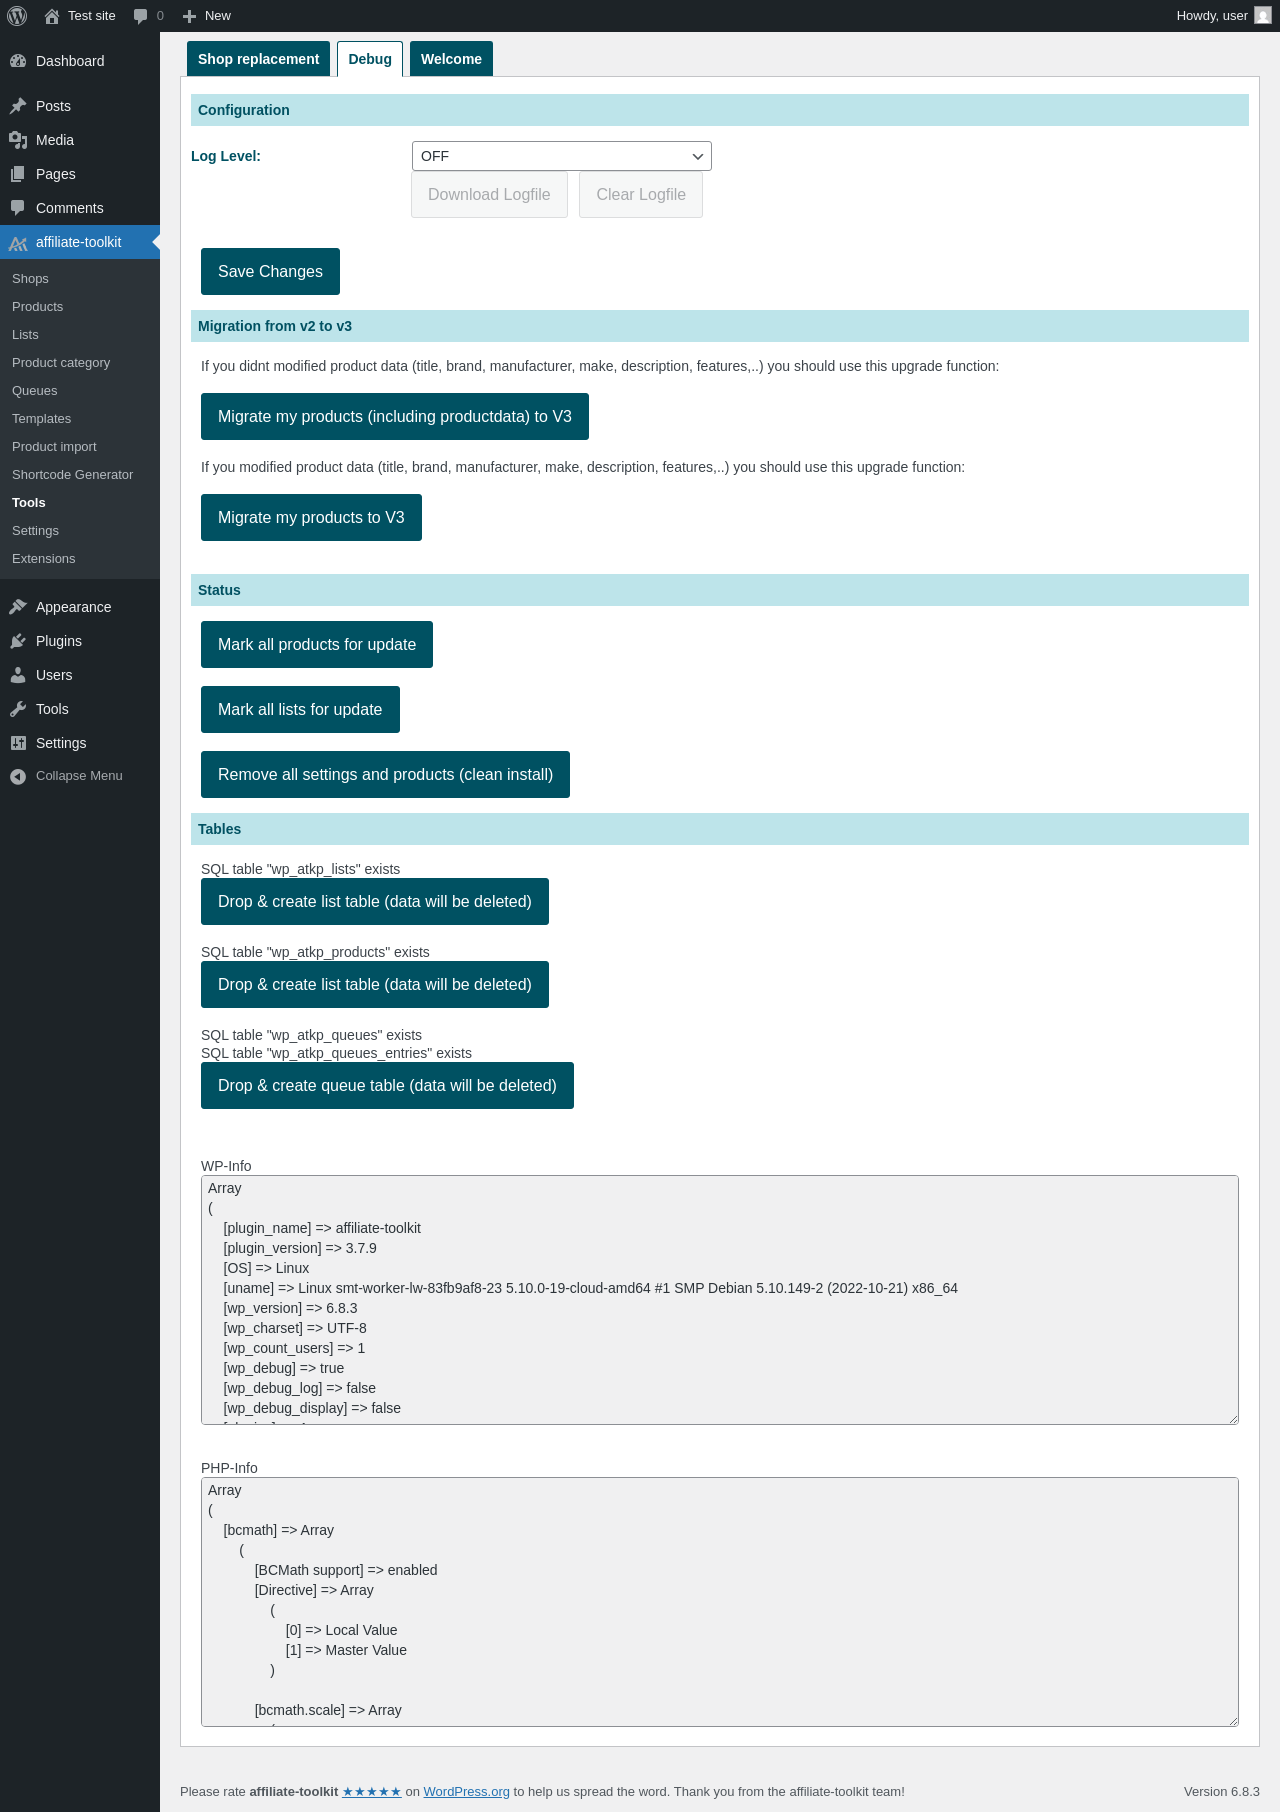1280x1812 pixels.
Task: Drop and create table under wp_atkp_products
Action: [x=375, y=985]
